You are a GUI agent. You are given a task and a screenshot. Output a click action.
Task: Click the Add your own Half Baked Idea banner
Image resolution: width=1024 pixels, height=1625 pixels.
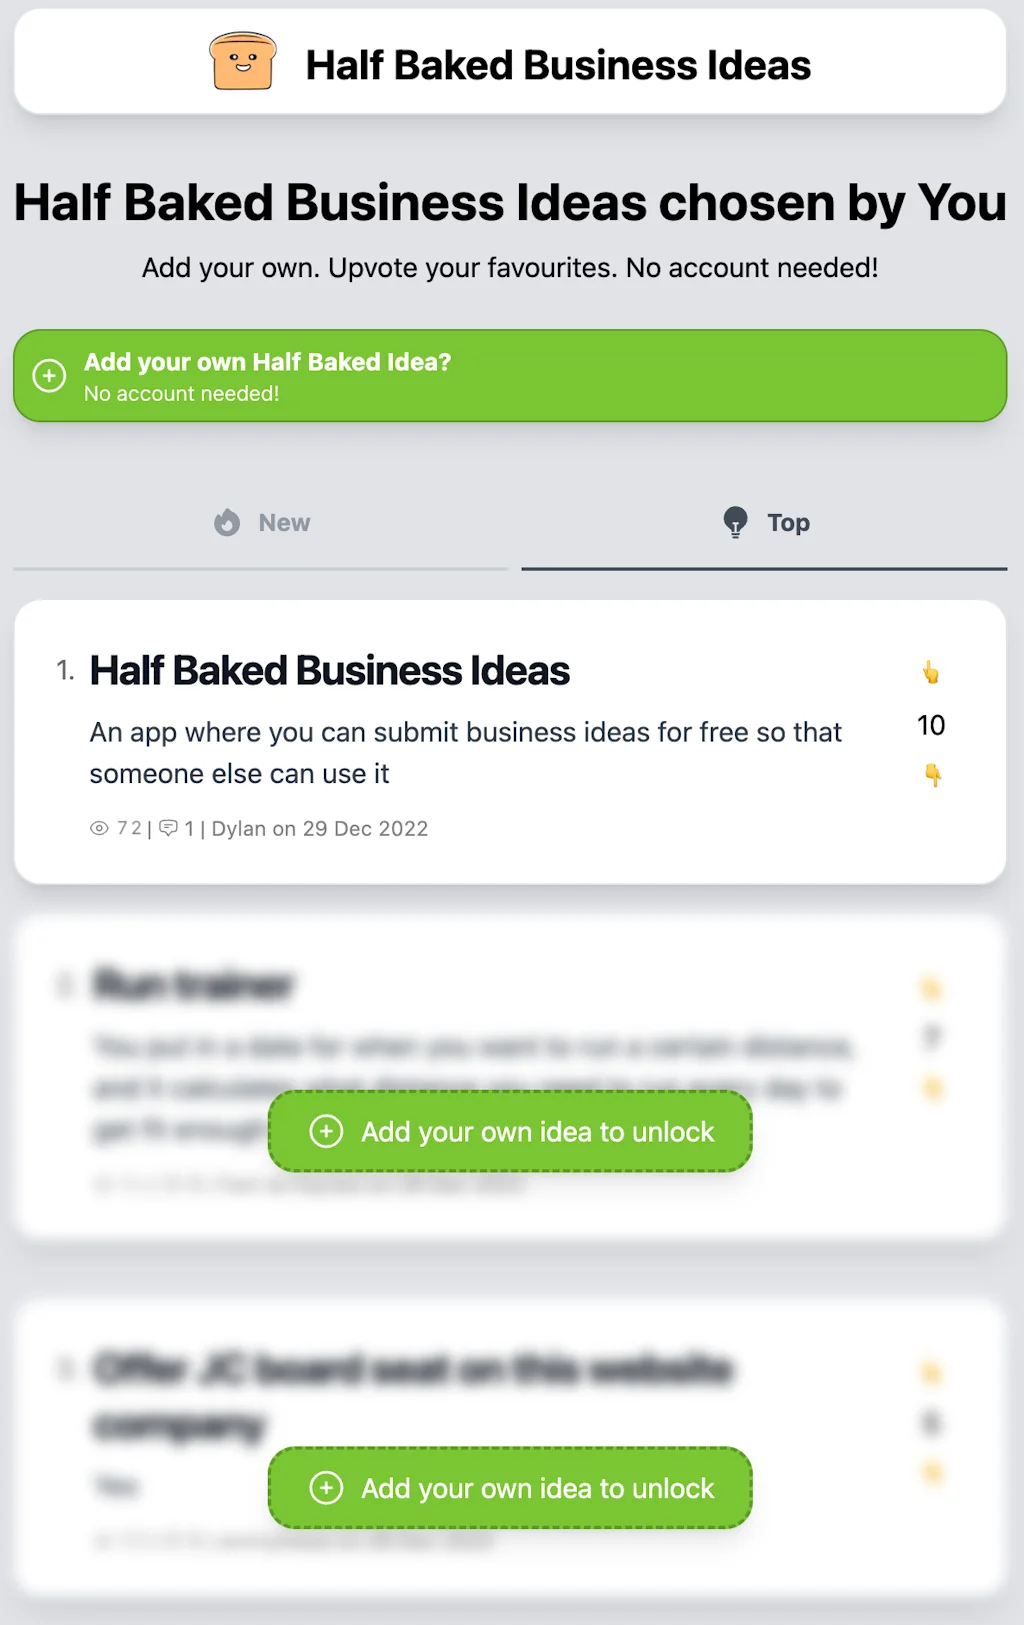point(511,375)
